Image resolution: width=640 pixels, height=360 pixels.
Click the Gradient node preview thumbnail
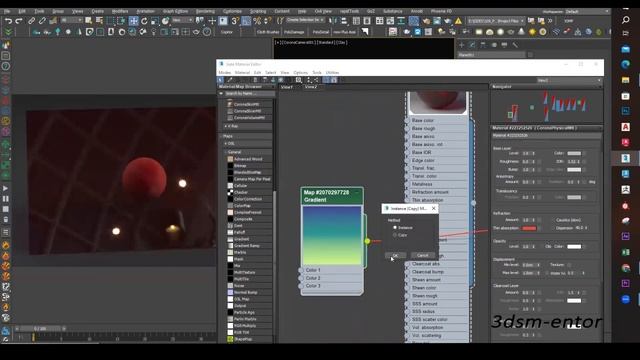tap(332, 236)
